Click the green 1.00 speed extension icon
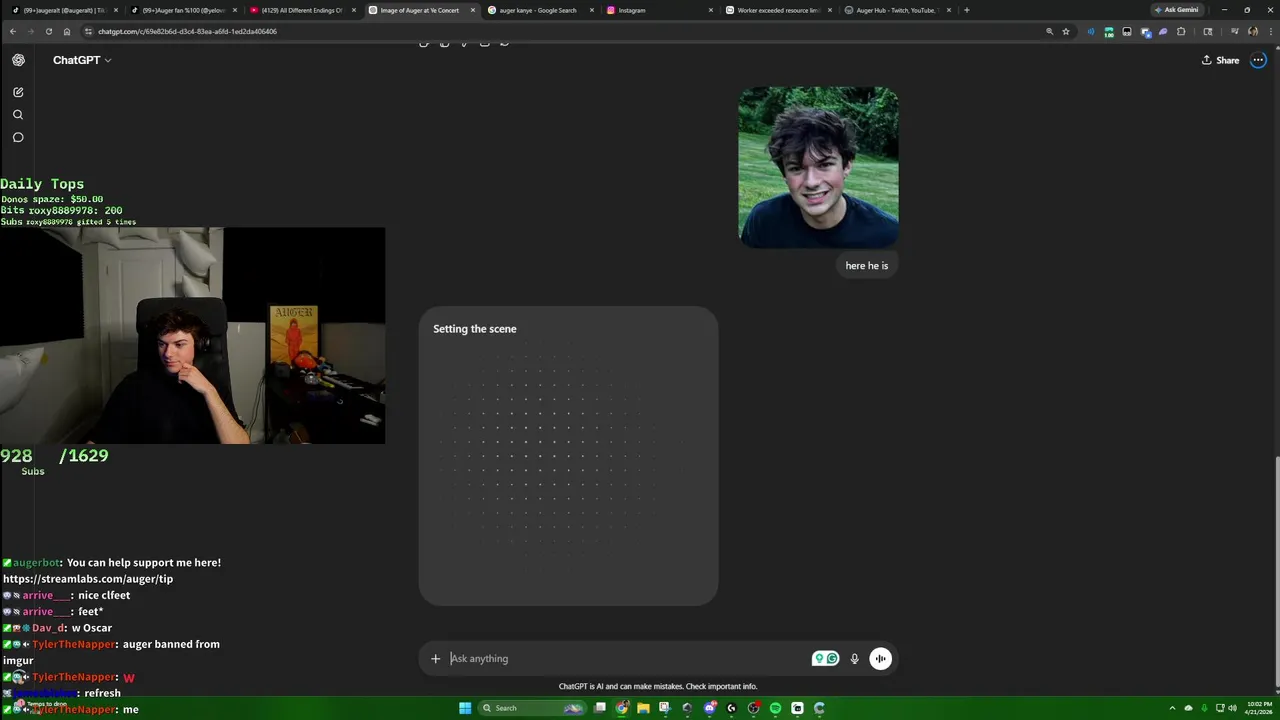 tap(1109, 32)
